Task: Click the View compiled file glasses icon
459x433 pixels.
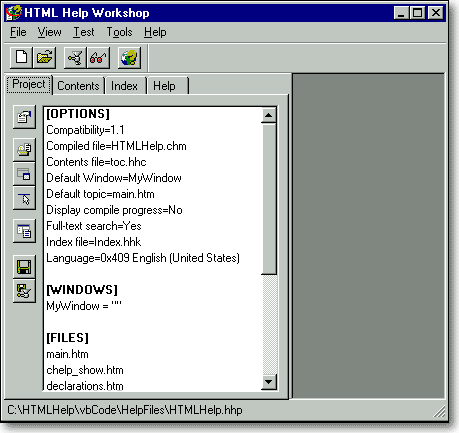Action: point(98,58)
